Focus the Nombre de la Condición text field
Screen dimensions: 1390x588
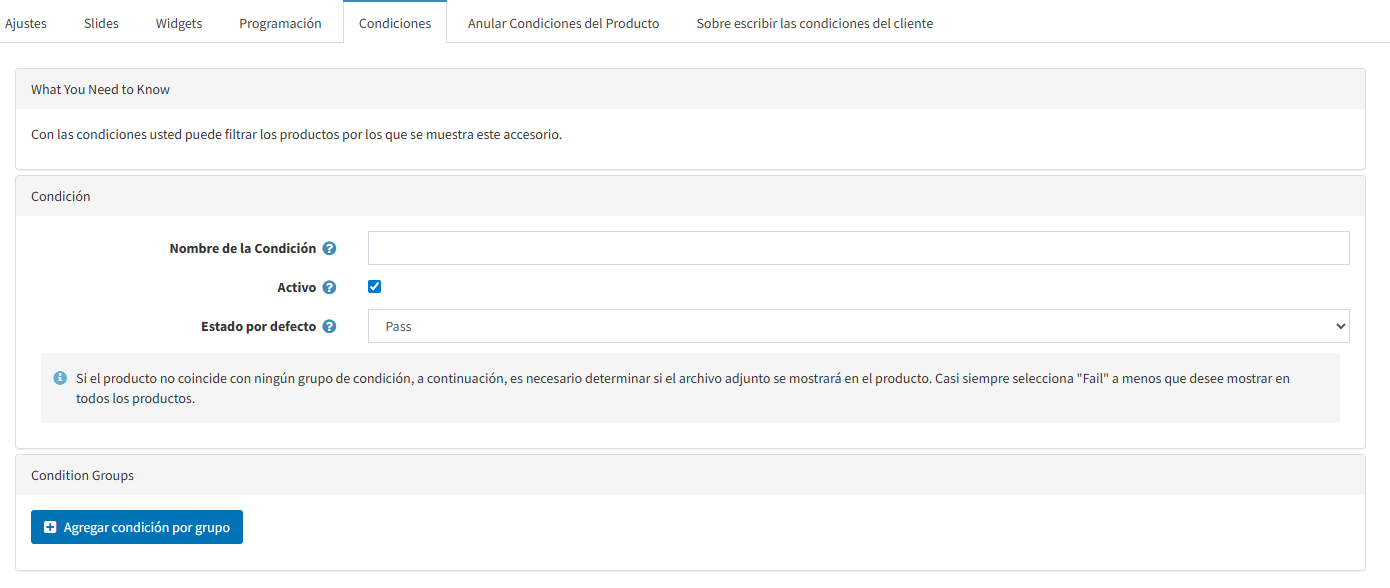858,248
